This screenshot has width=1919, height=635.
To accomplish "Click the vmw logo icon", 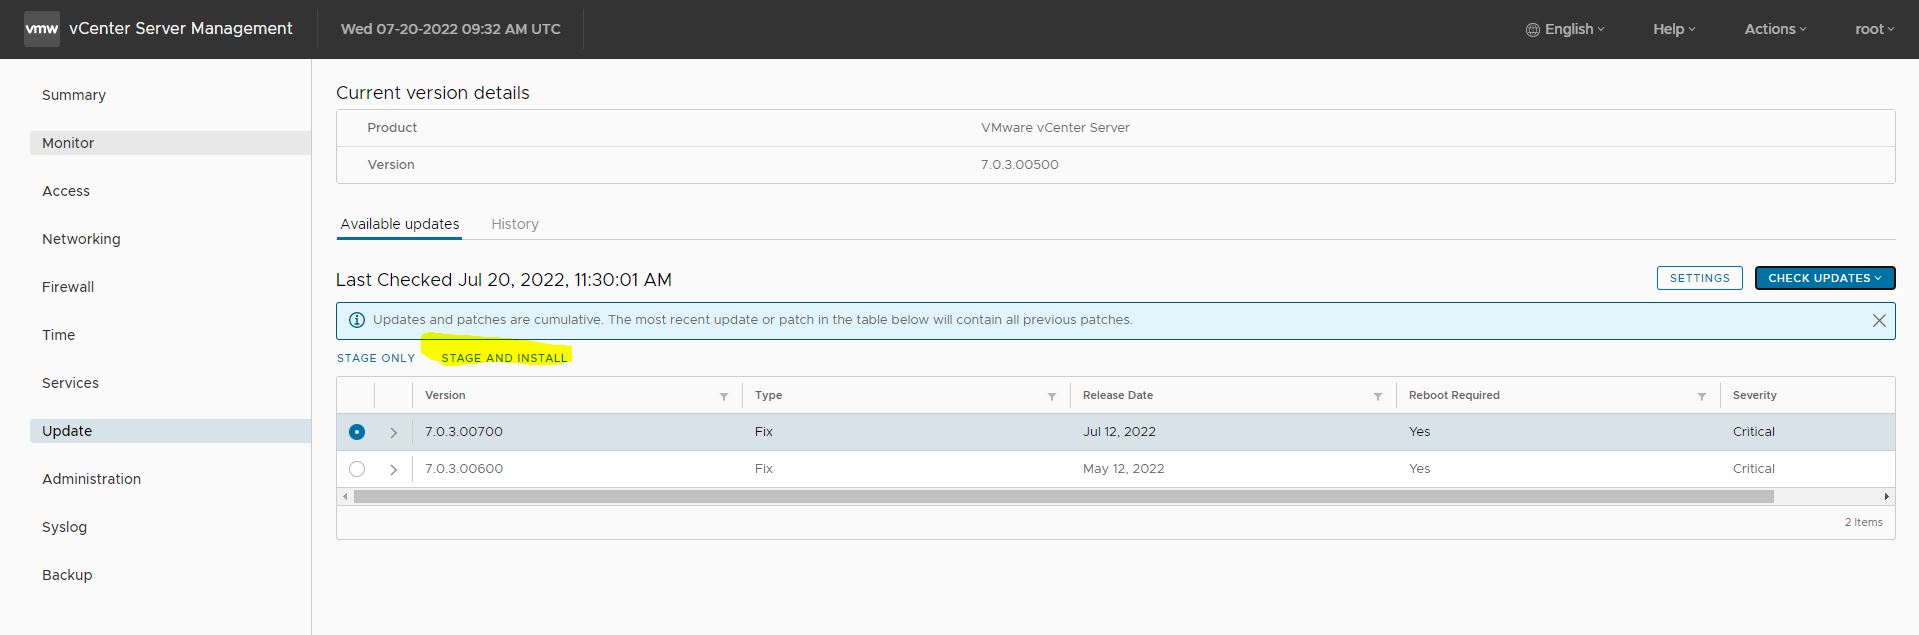I will tap(42, 29).
